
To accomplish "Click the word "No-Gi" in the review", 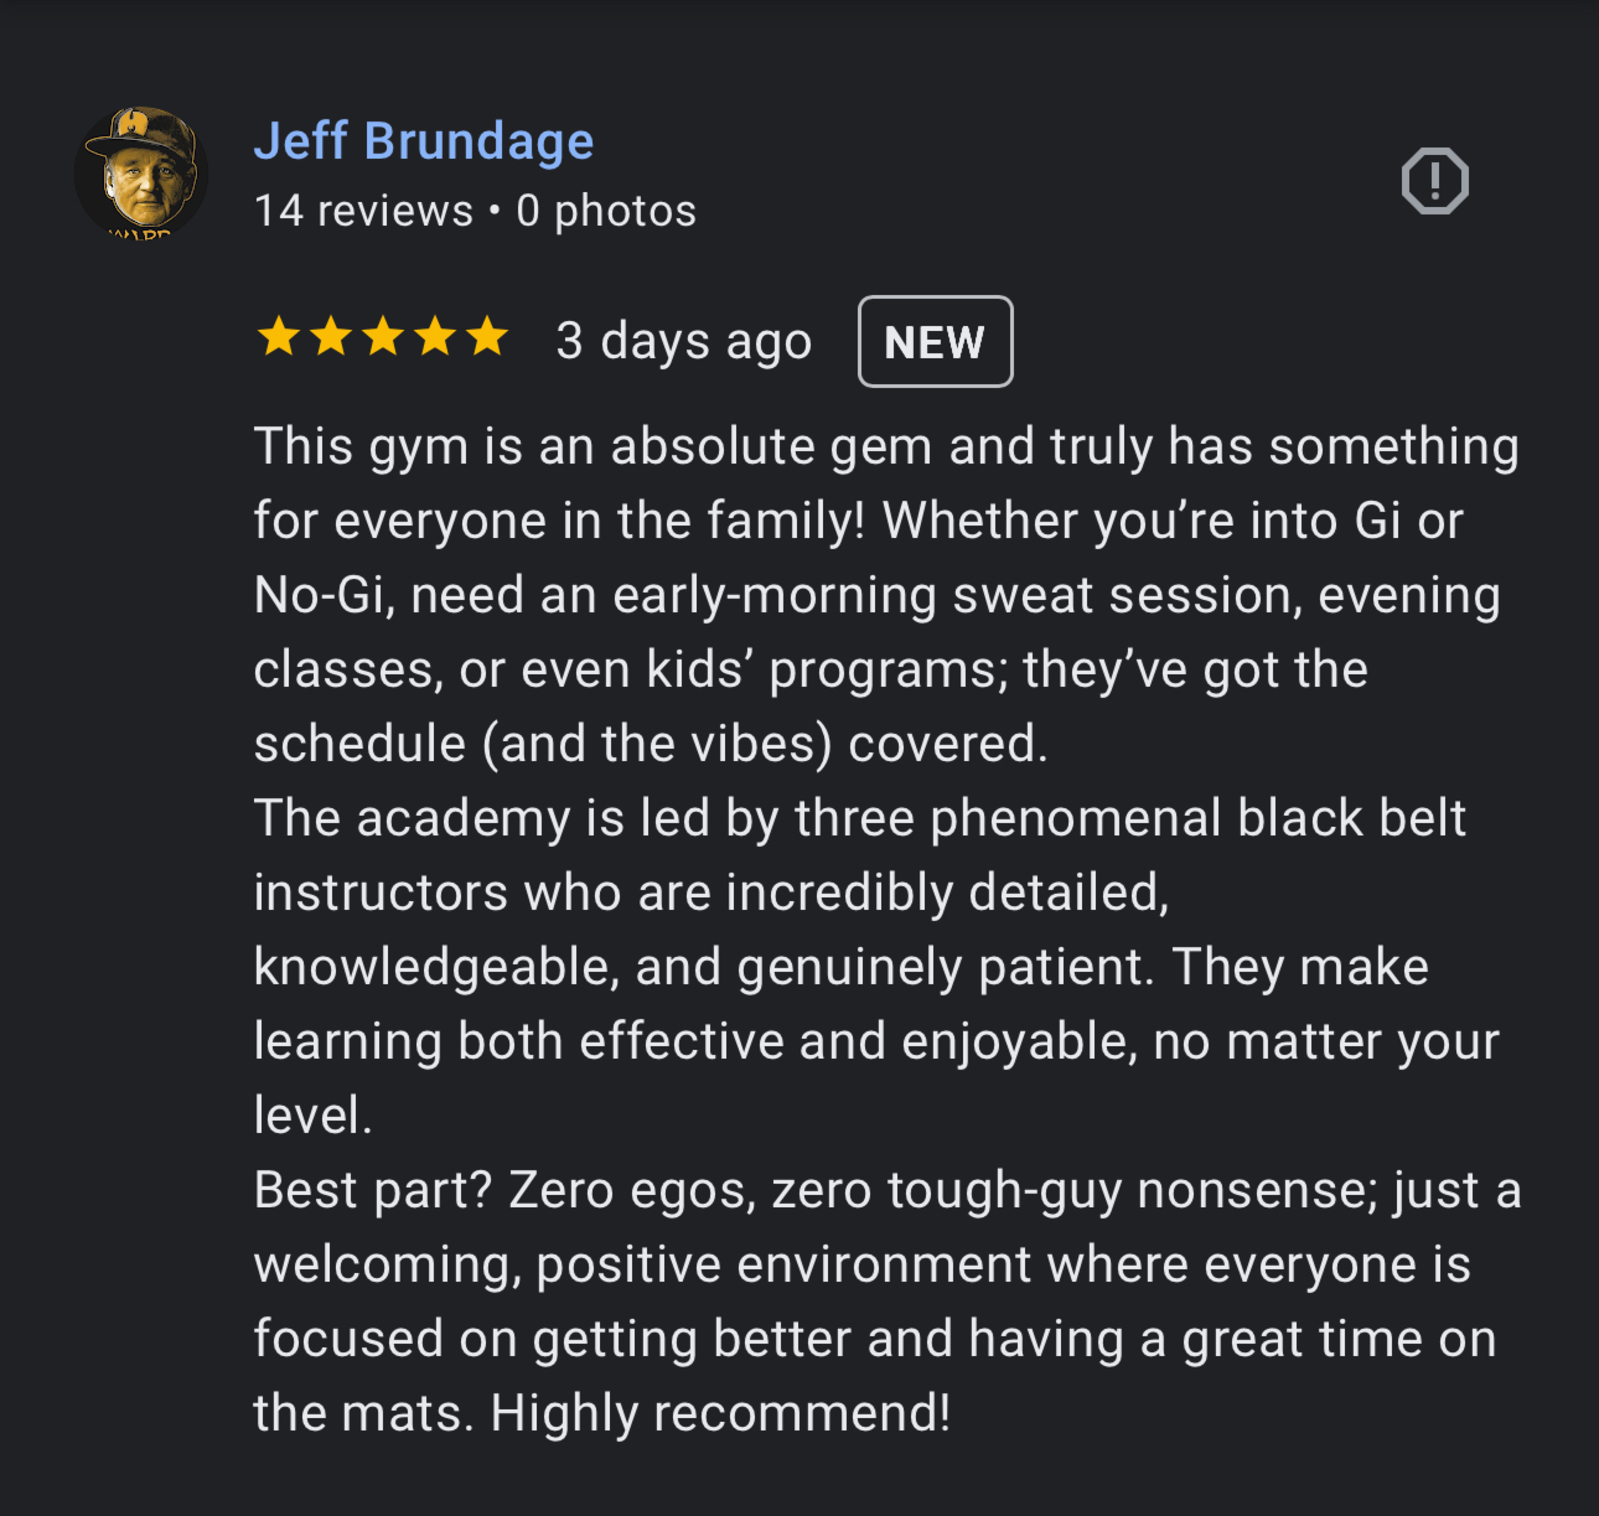I will coord(318,595).
